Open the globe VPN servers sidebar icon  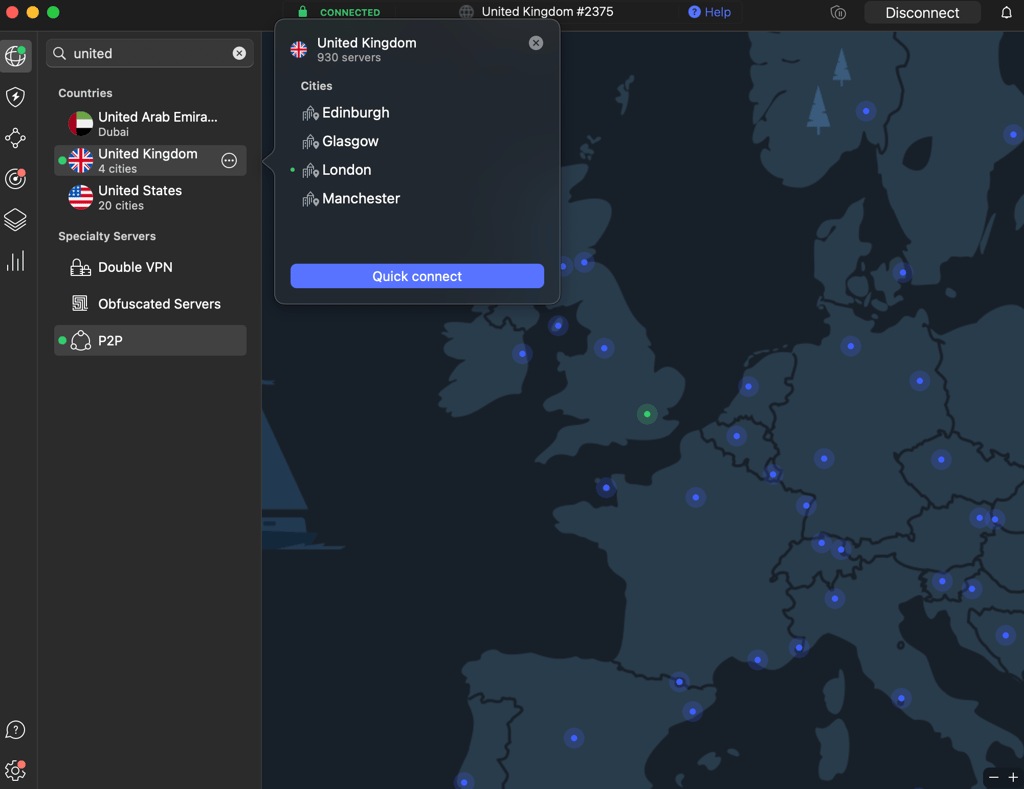(x=16, y=56)
